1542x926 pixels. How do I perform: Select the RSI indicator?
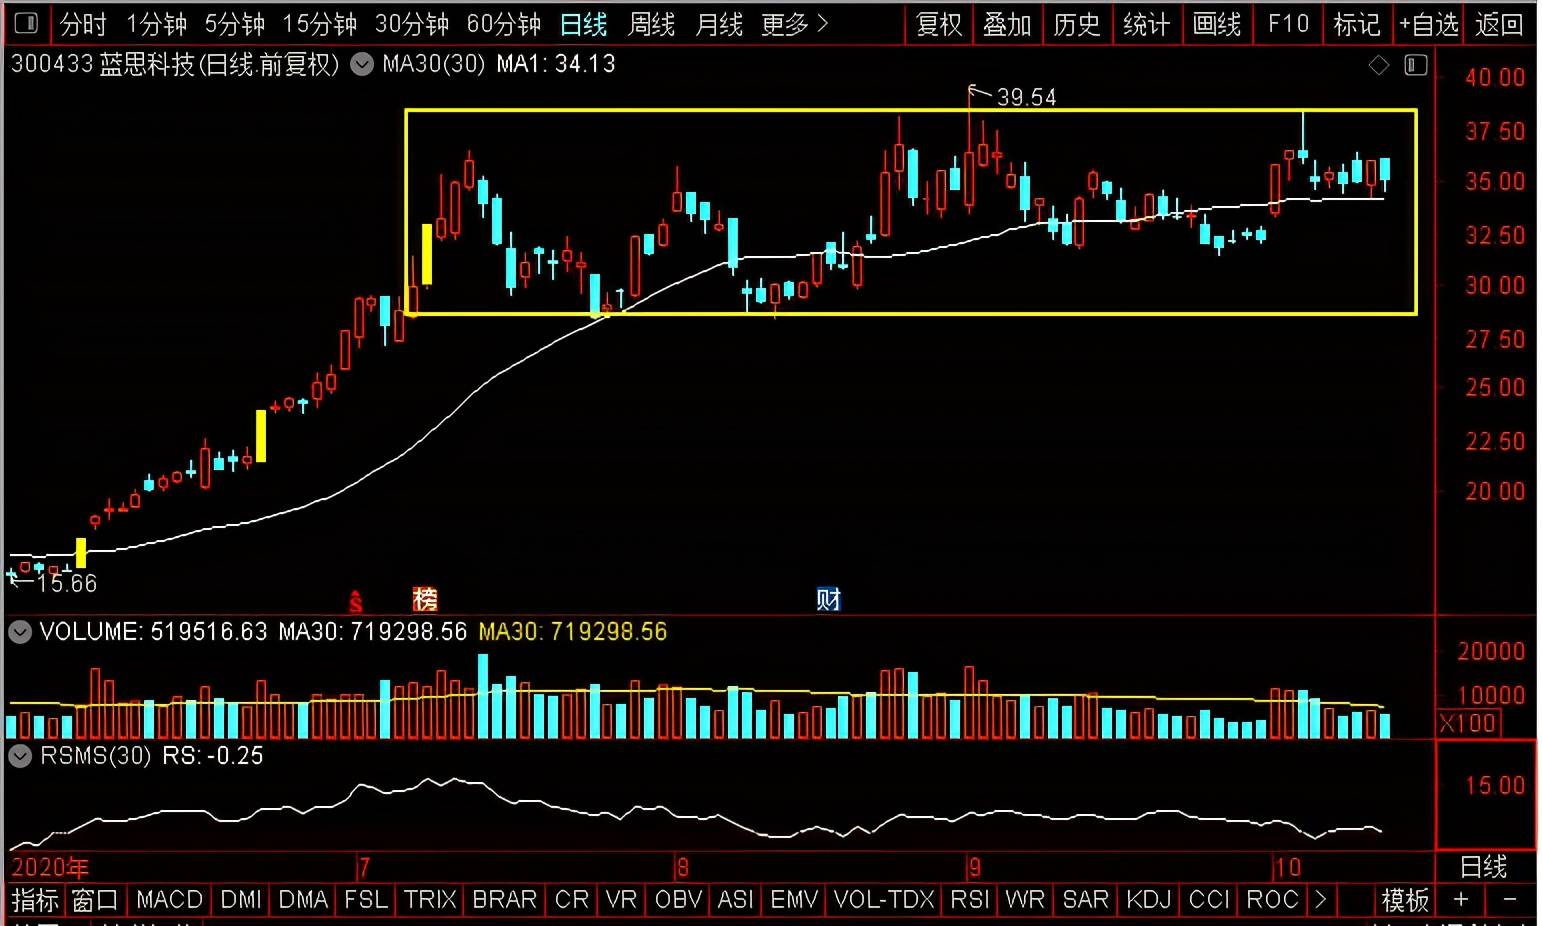point(970,900)
